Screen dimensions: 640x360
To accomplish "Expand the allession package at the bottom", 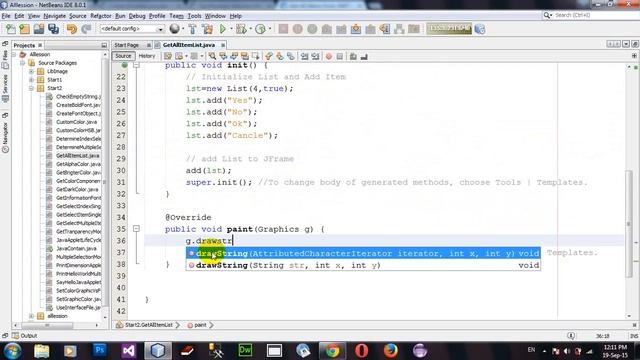I will [x=31, y=316].
